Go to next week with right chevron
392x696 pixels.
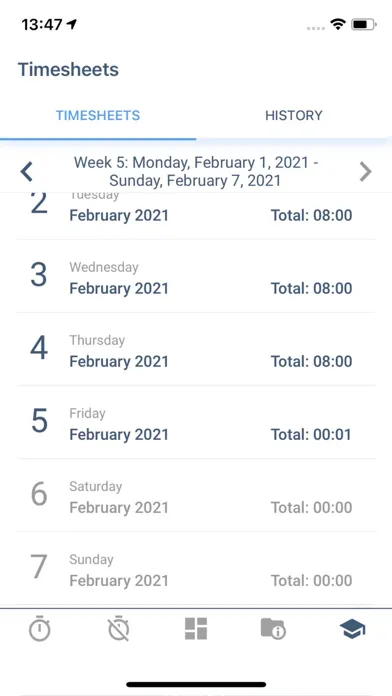tap(365, 172)
